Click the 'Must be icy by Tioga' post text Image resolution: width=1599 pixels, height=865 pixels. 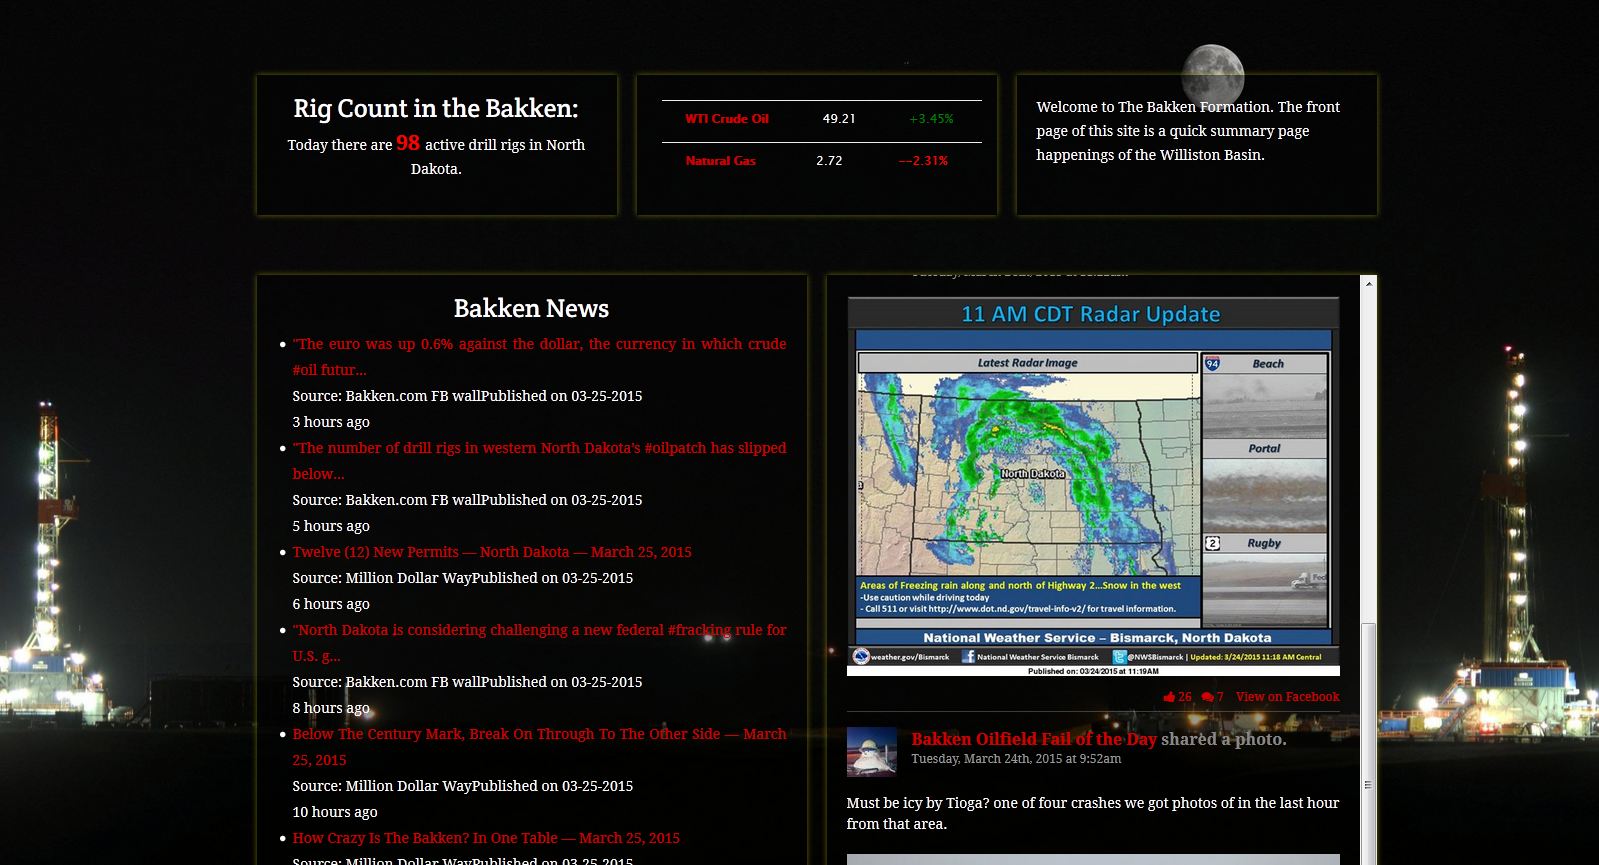click(1093, 813)
